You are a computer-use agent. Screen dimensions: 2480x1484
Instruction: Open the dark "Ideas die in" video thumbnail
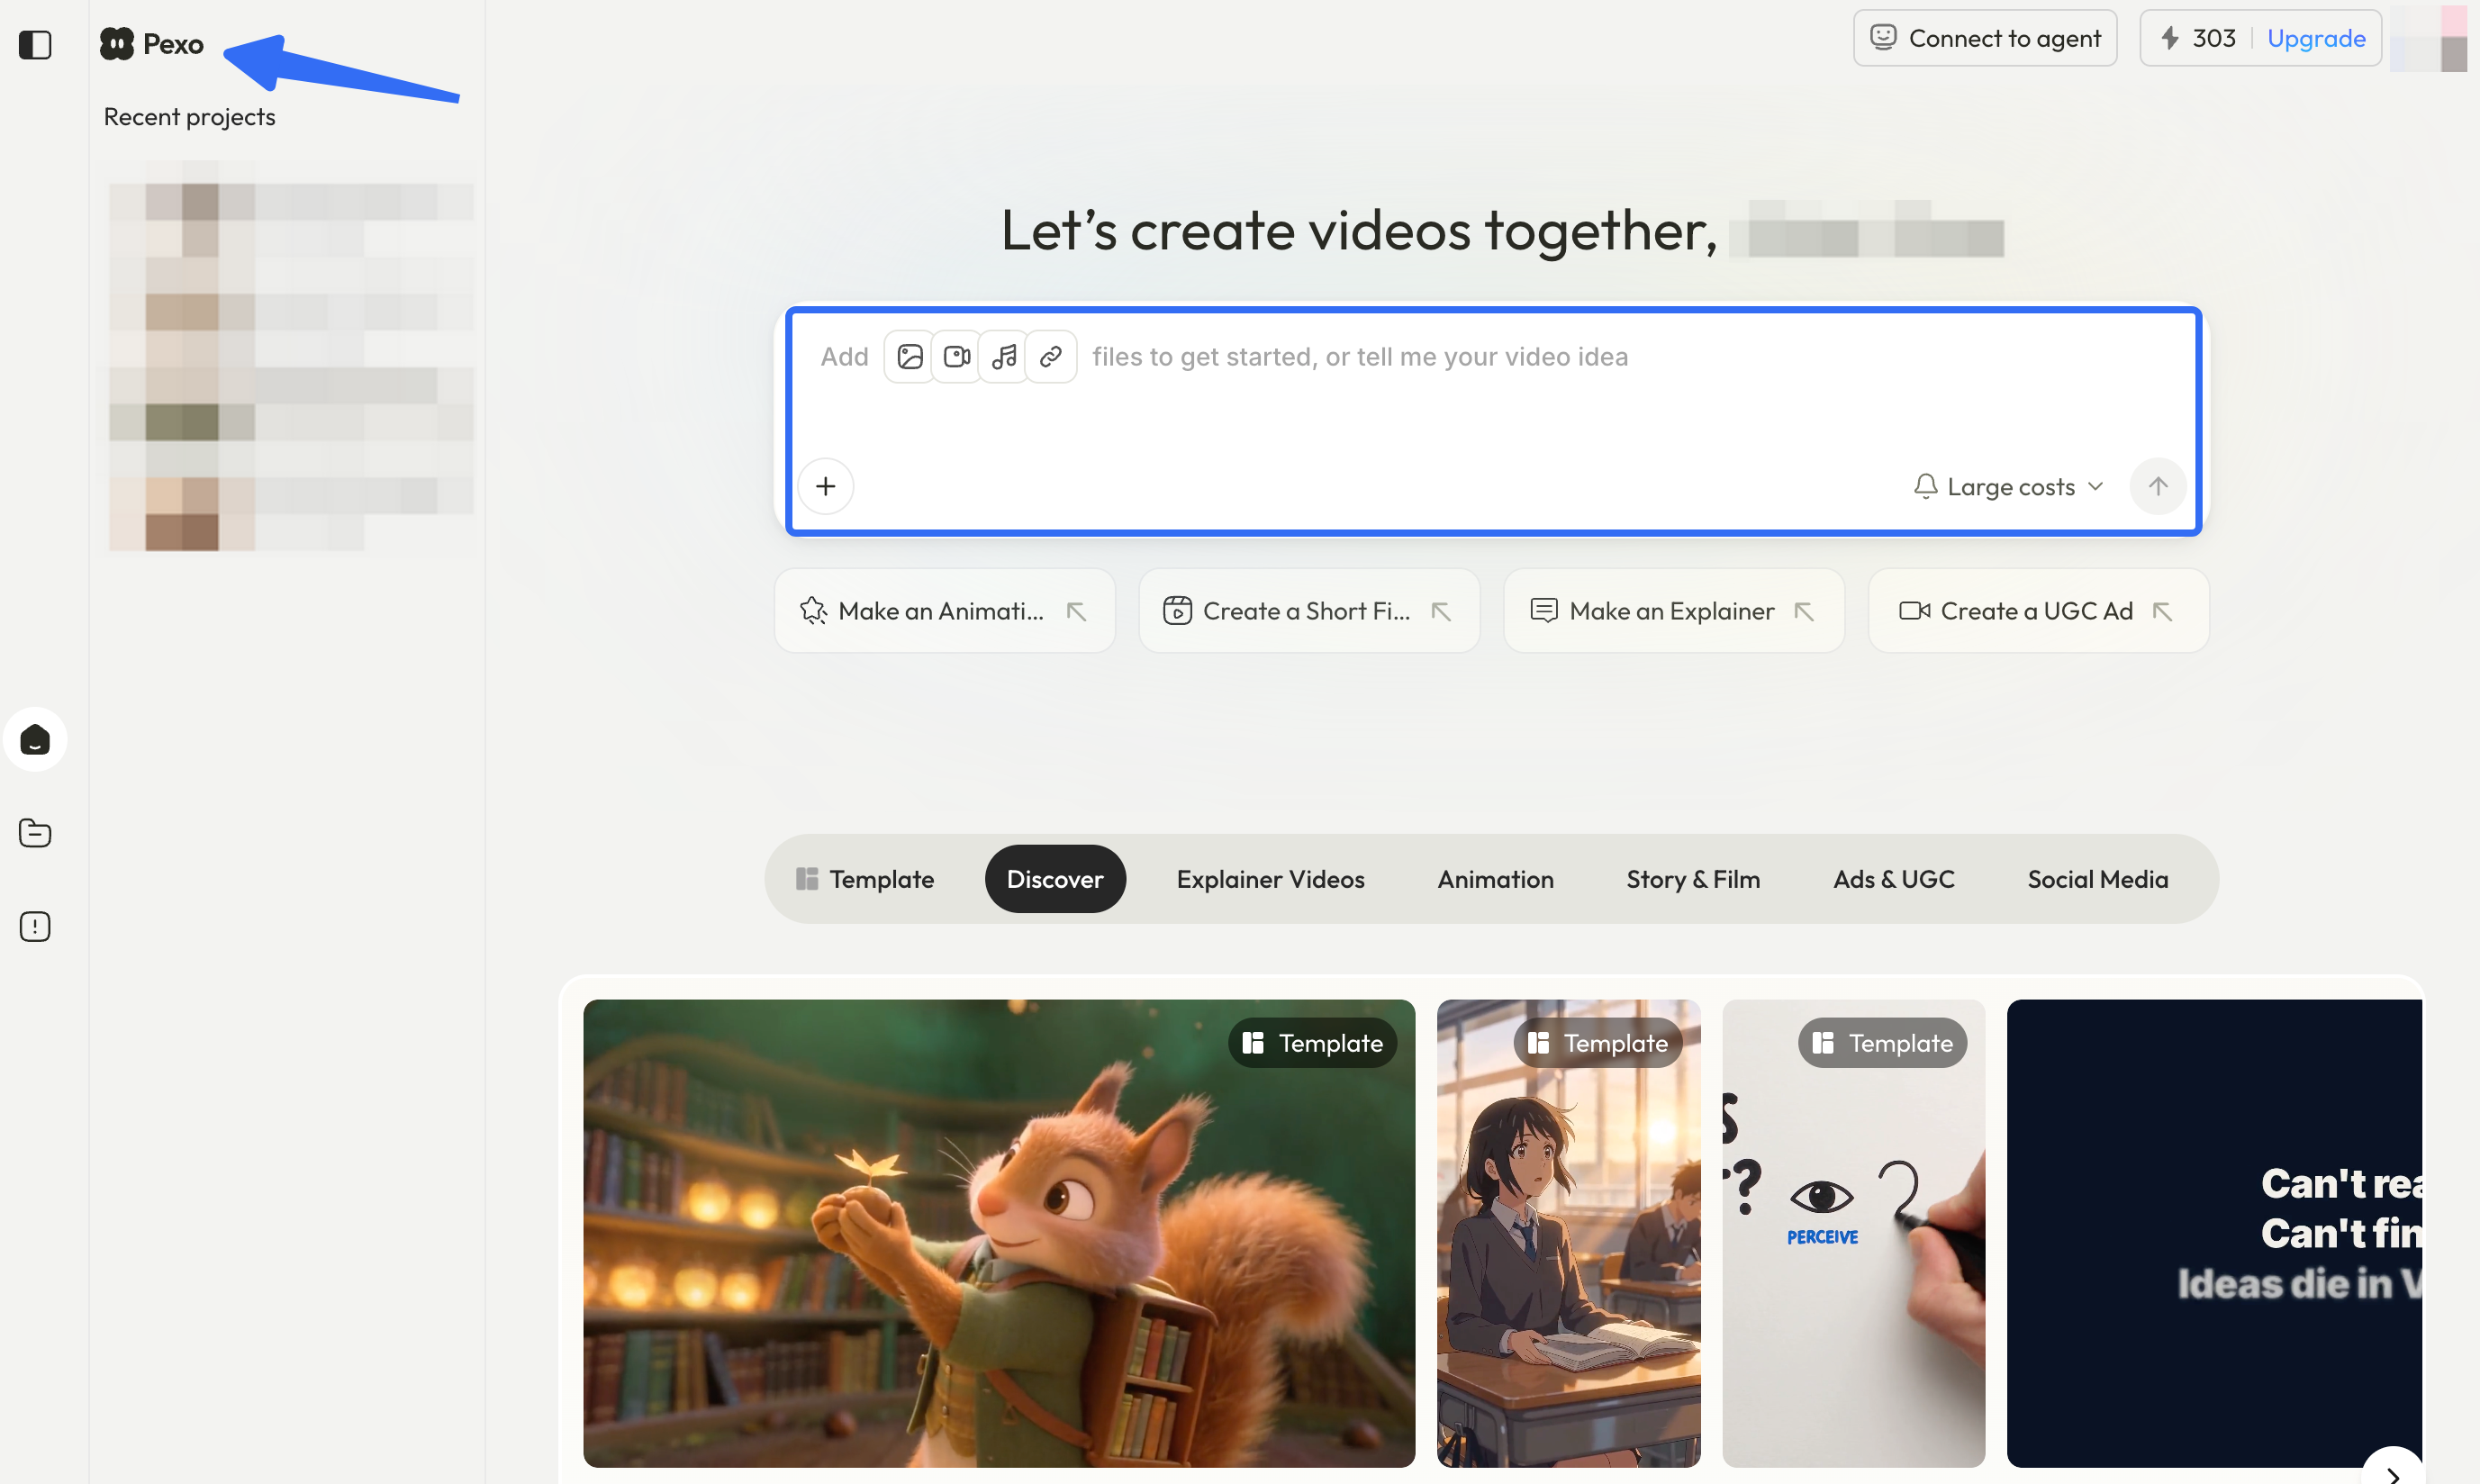(2214, 1233)
